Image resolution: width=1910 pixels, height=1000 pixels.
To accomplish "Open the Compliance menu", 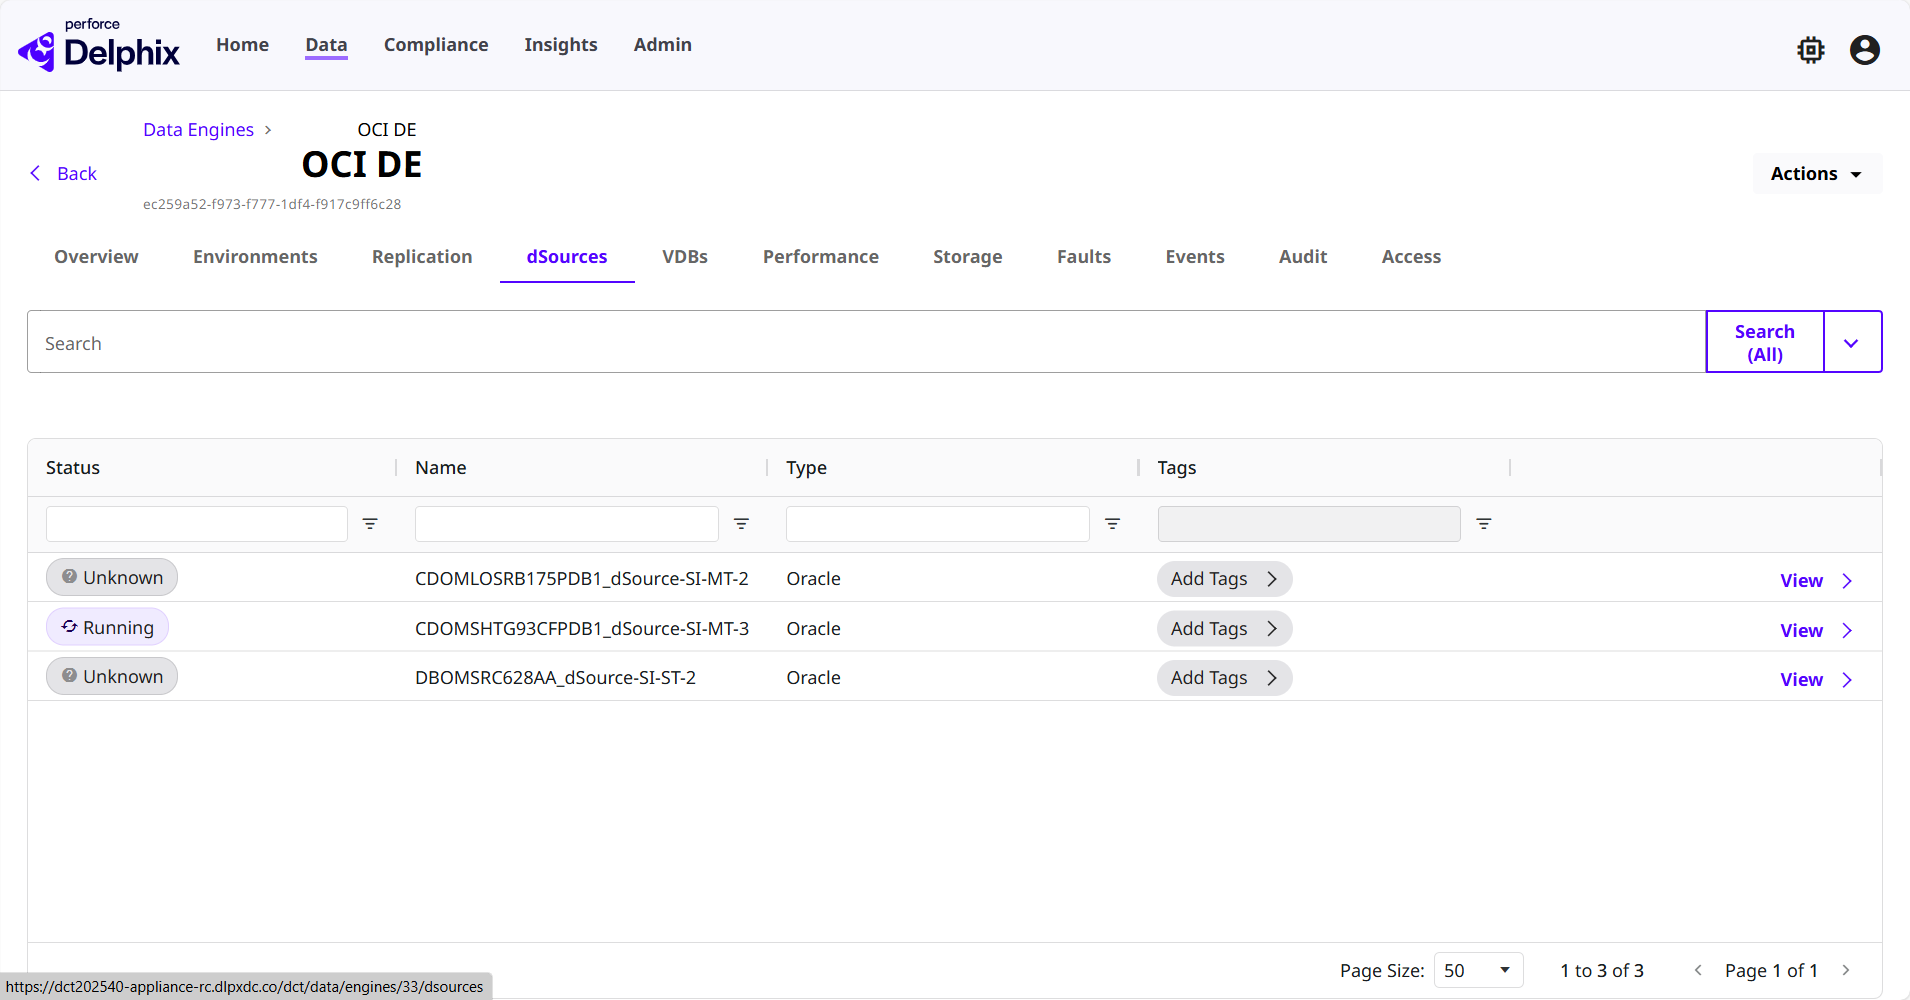I will tap(436, 45).
